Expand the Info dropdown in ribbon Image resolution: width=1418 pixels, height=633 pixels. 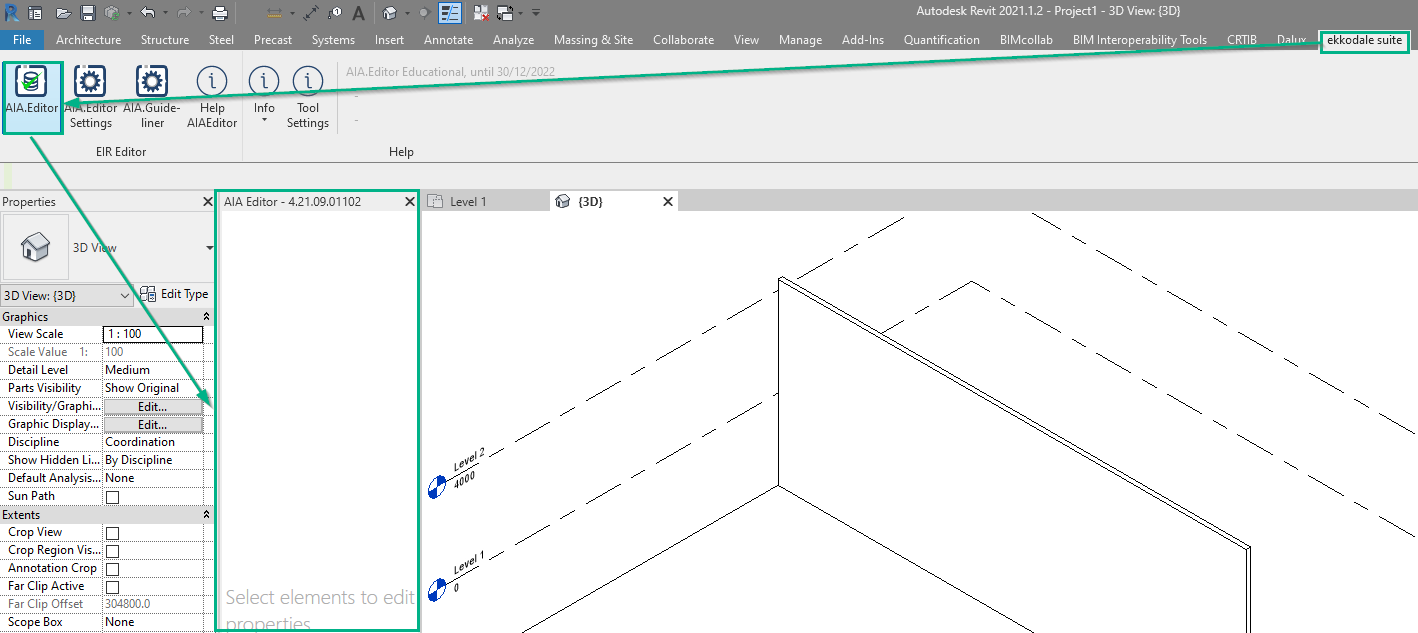tap(264, 120)
